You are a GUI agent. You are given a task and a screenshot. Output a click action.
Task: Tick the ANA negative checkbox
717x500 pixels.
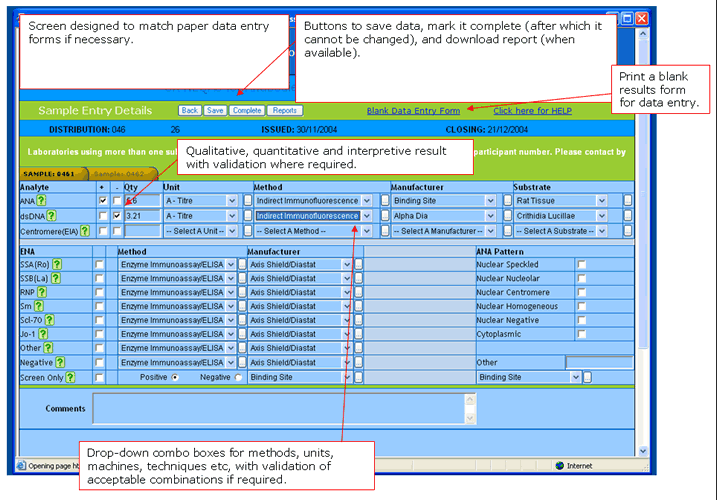117,200
